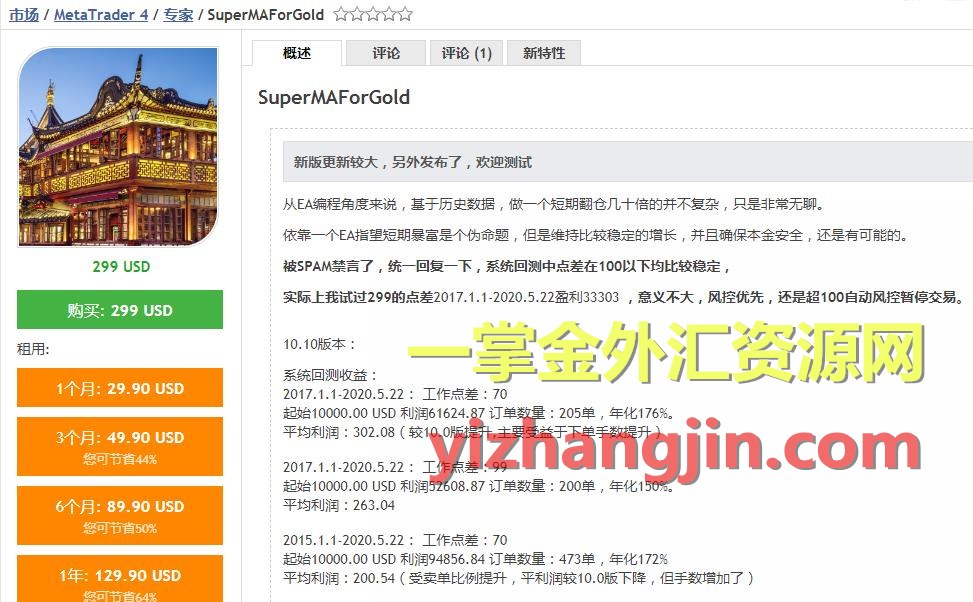The image size is (973, 602).
Task: Click the SuperMAForGold product thumbnail image
Action: click(x=119, y=147)
